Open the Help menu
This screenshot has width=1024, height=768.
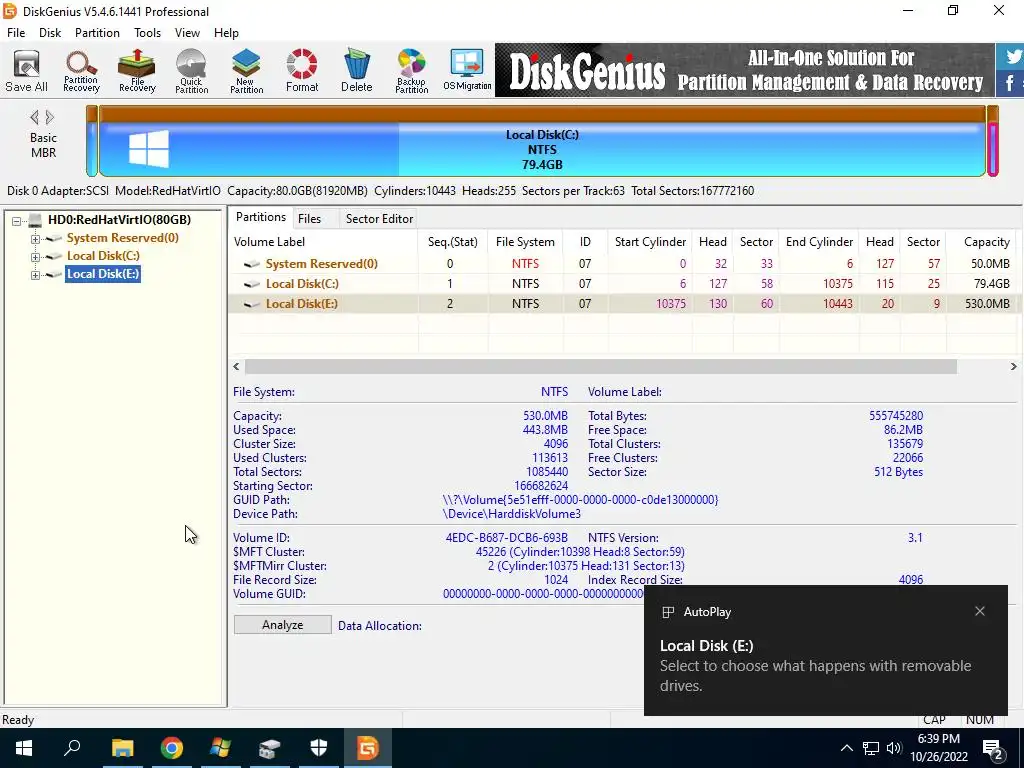[x=226, y=33]
